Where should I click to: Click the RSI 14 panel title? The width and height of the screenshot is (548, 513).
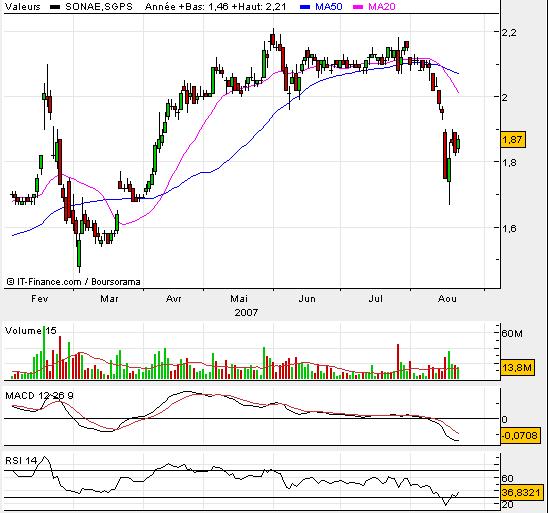pos(21,461)
